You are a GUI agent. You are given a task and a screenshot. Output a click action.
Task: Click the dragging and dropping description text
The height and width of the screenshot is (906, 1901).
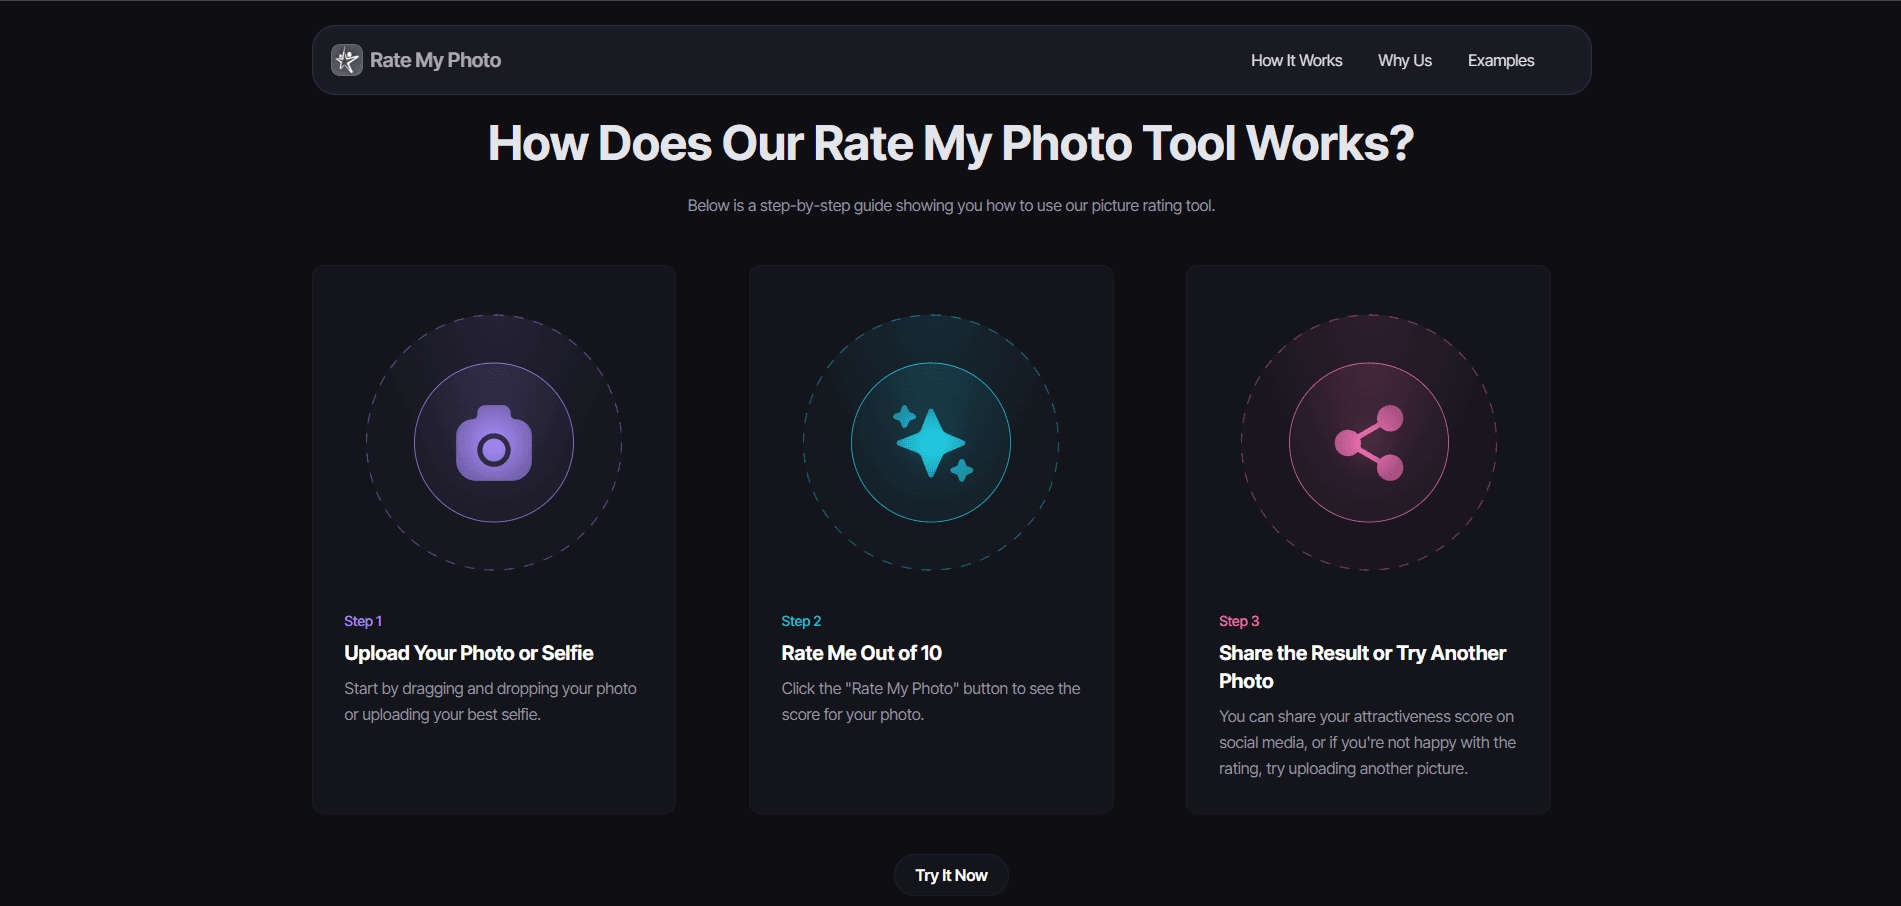pos(490,701)
